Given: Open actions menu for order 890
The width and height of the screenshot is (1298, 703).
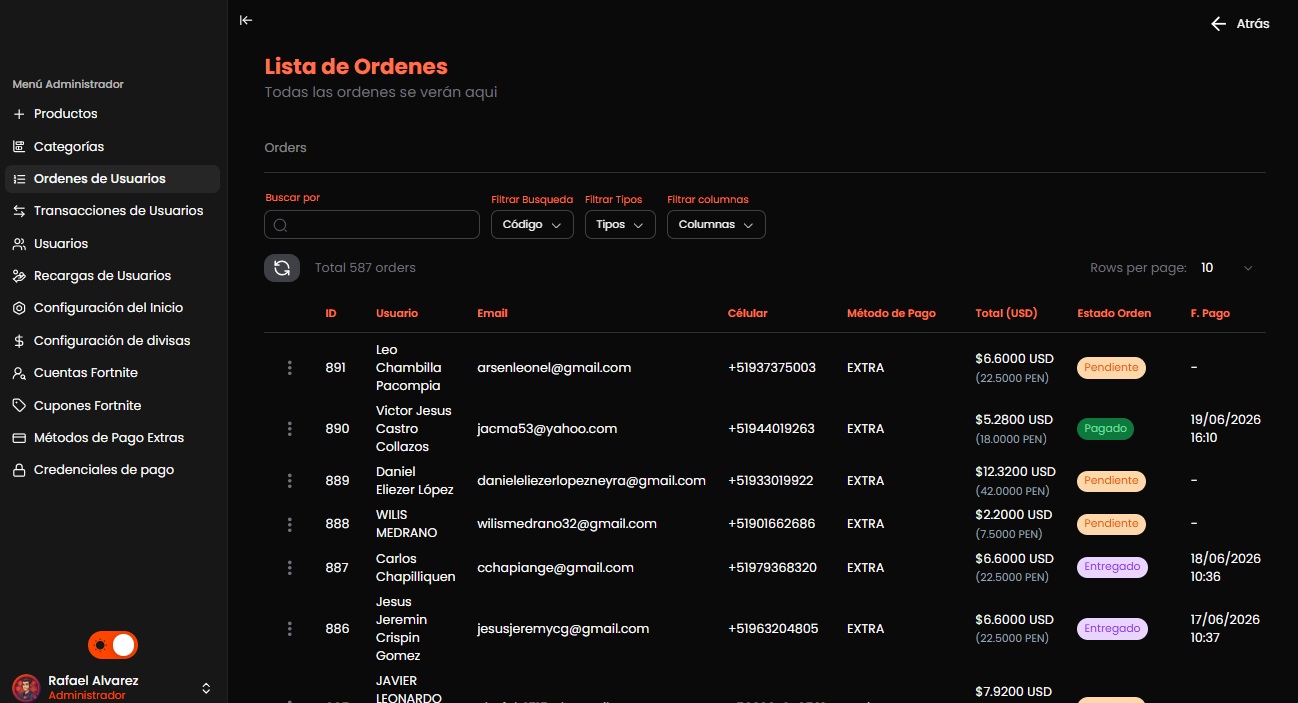Looking at the screenshot, I should (x=290, y=429).
